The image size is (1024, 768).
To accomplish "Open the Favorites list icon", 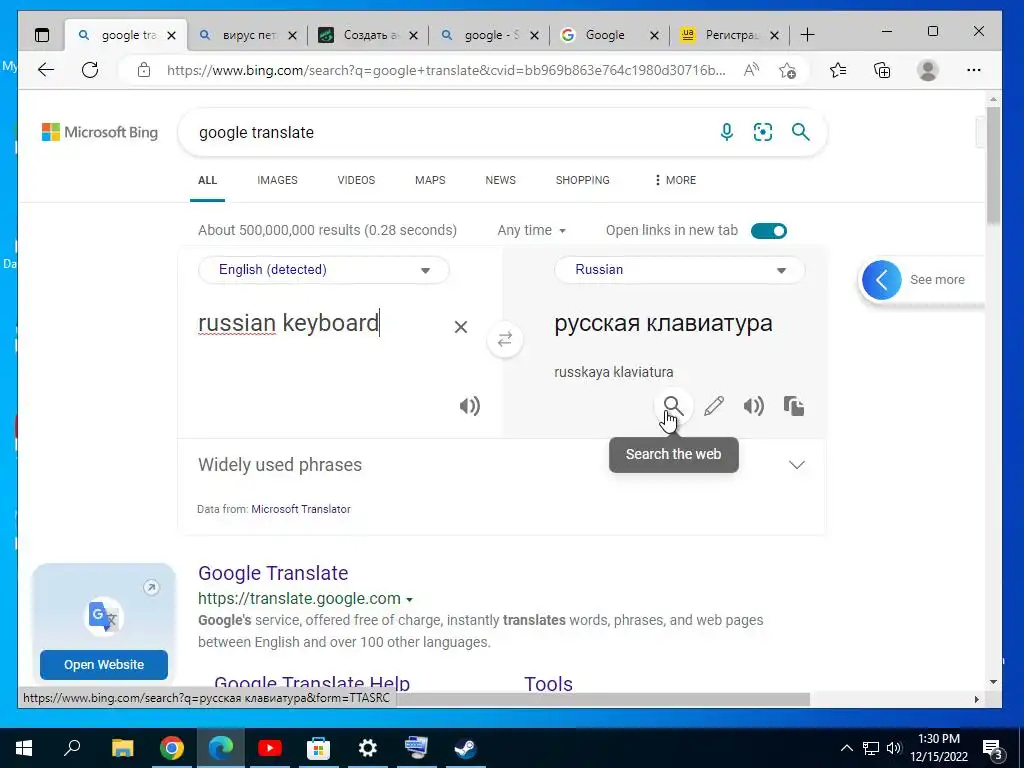I will (838, 70).
